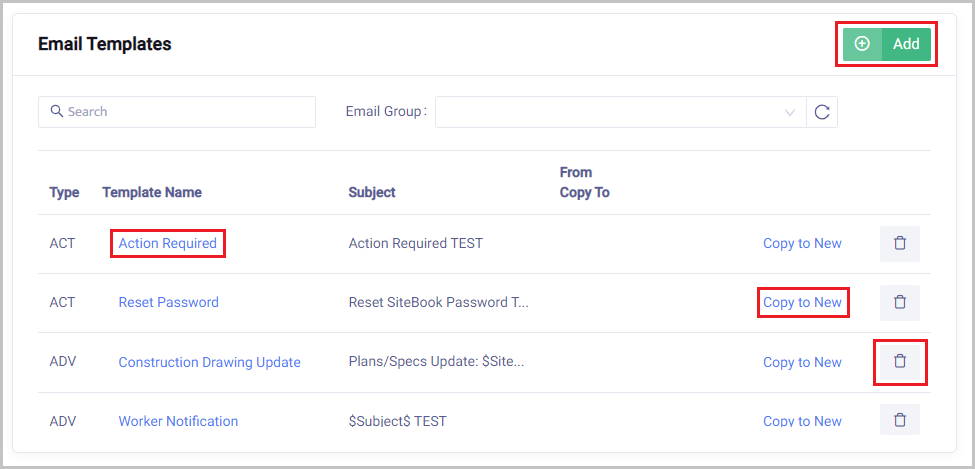Remove the Worker Notification template
The image size is (975, 469).
899,420
